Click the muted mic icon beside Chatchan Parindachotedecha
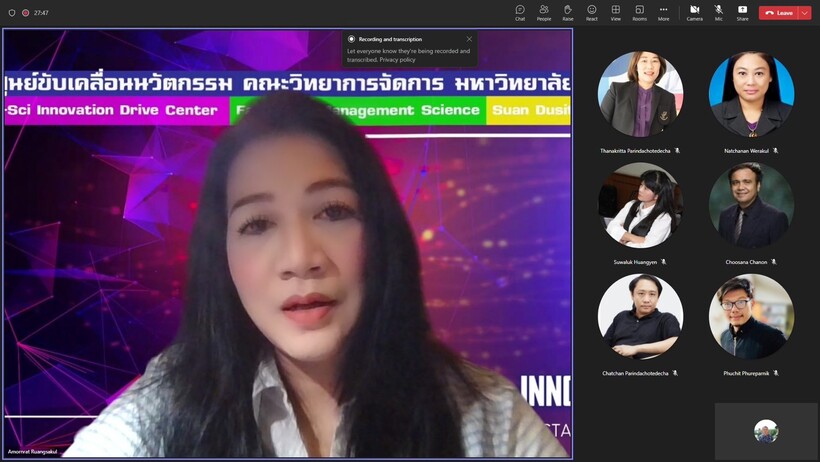Viewport: 820px width, 462px height. click(675, 374)
